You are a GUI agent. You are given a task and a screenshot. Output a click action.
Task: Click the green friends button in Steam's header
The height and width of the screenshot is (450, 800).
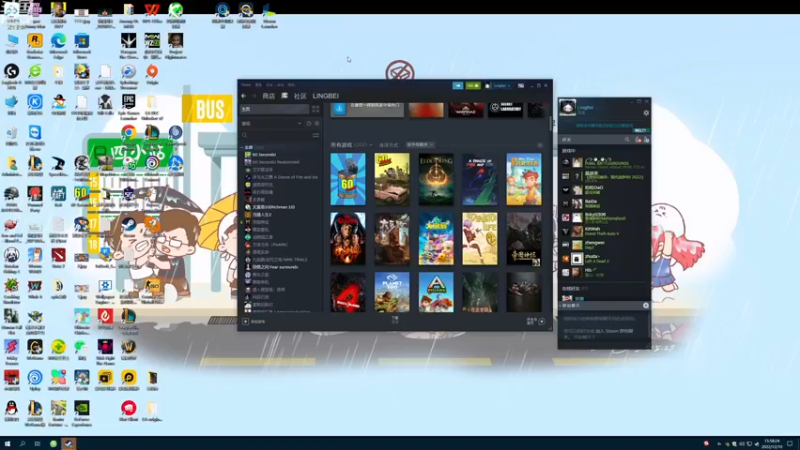click(473, 86)
